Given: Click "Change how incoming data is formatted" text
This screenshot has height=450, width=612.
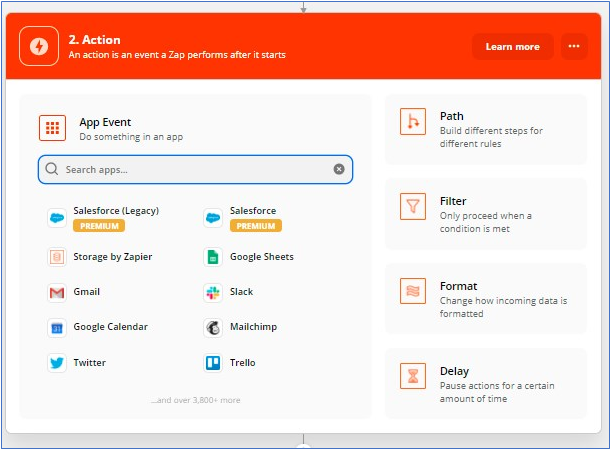Looking at the screenshot, I should tap(503, 307).
